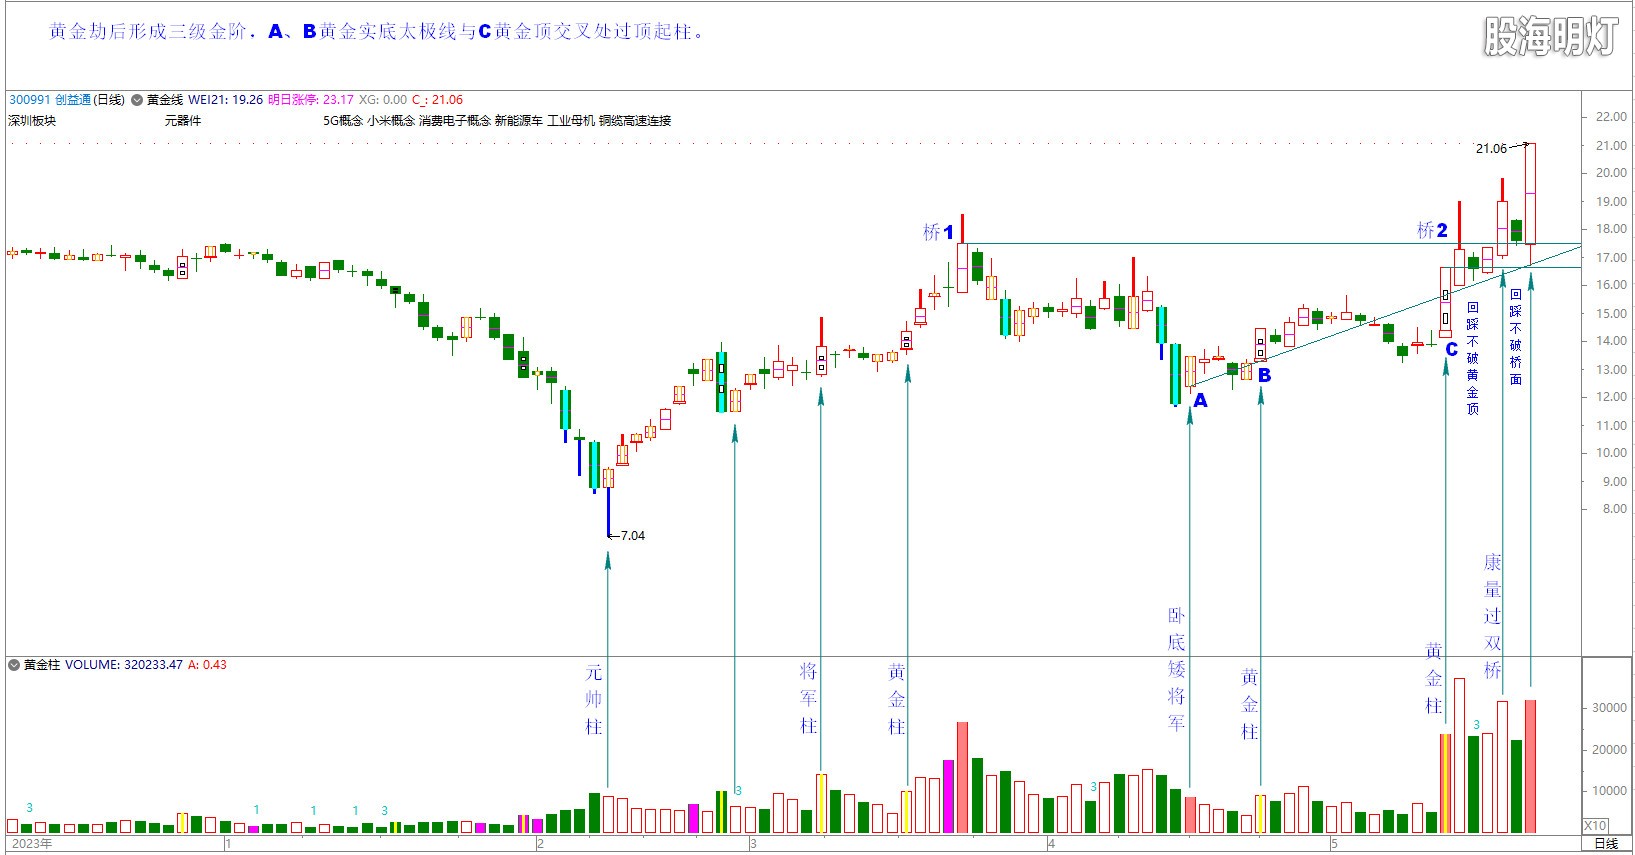Click the 9.00 tick on the price axis

coord(1614,482)
